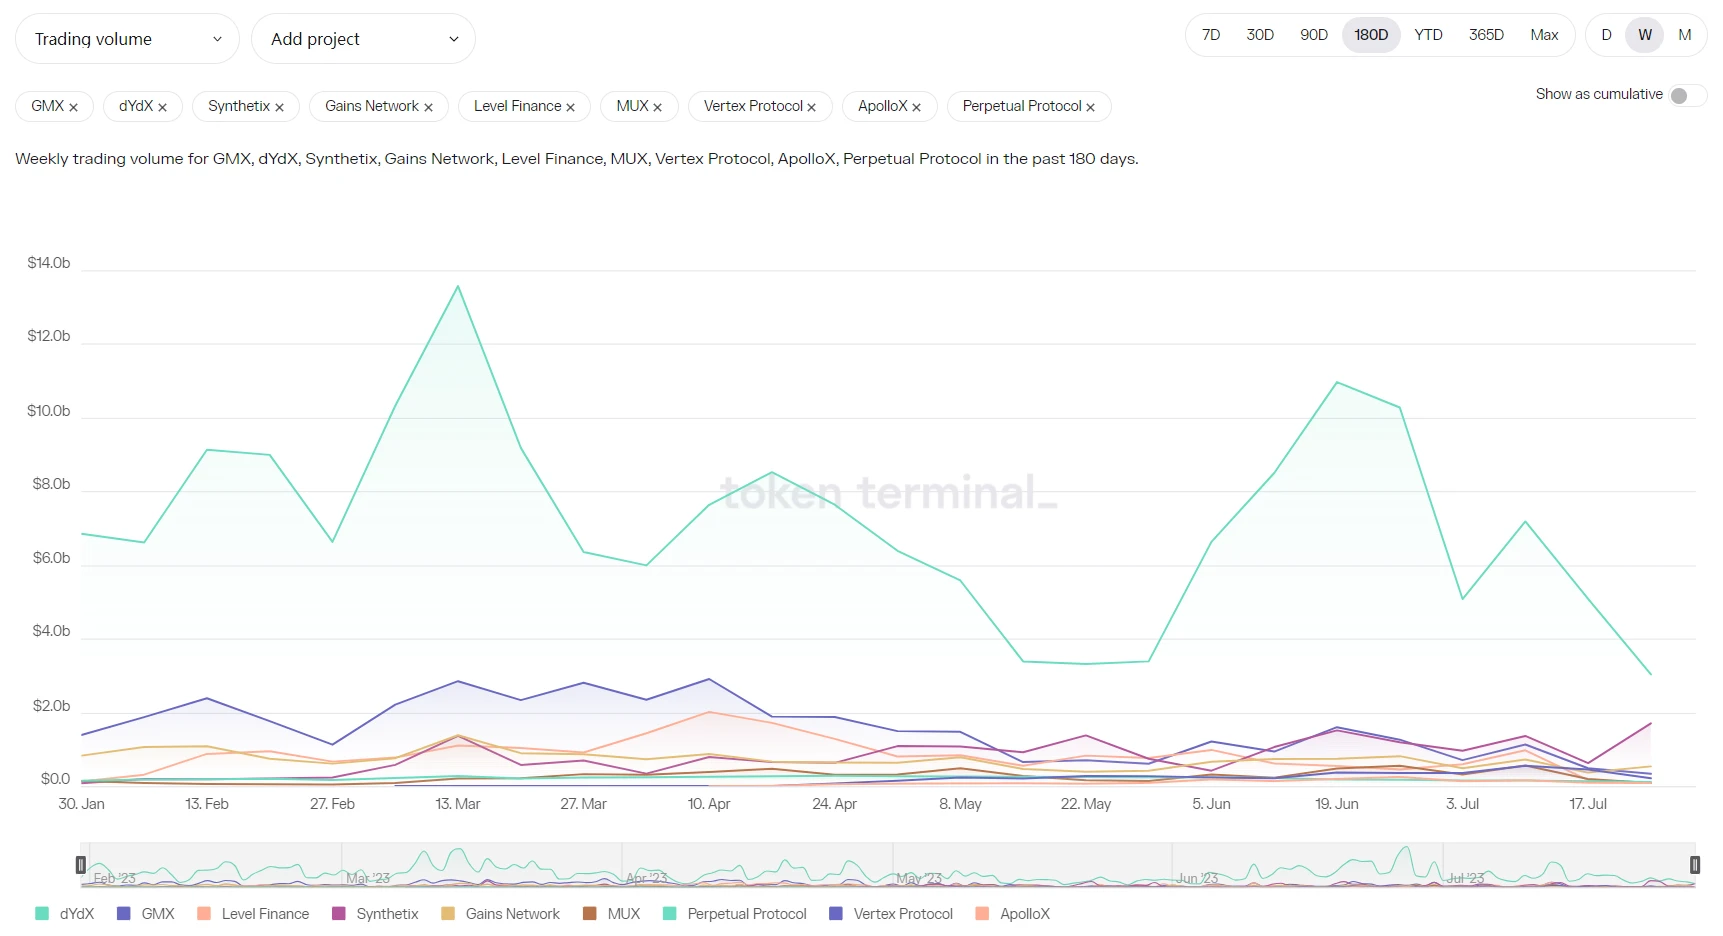Toggle dYdX series in the legend
The image size is (1723, 936).
click(64, 914)
